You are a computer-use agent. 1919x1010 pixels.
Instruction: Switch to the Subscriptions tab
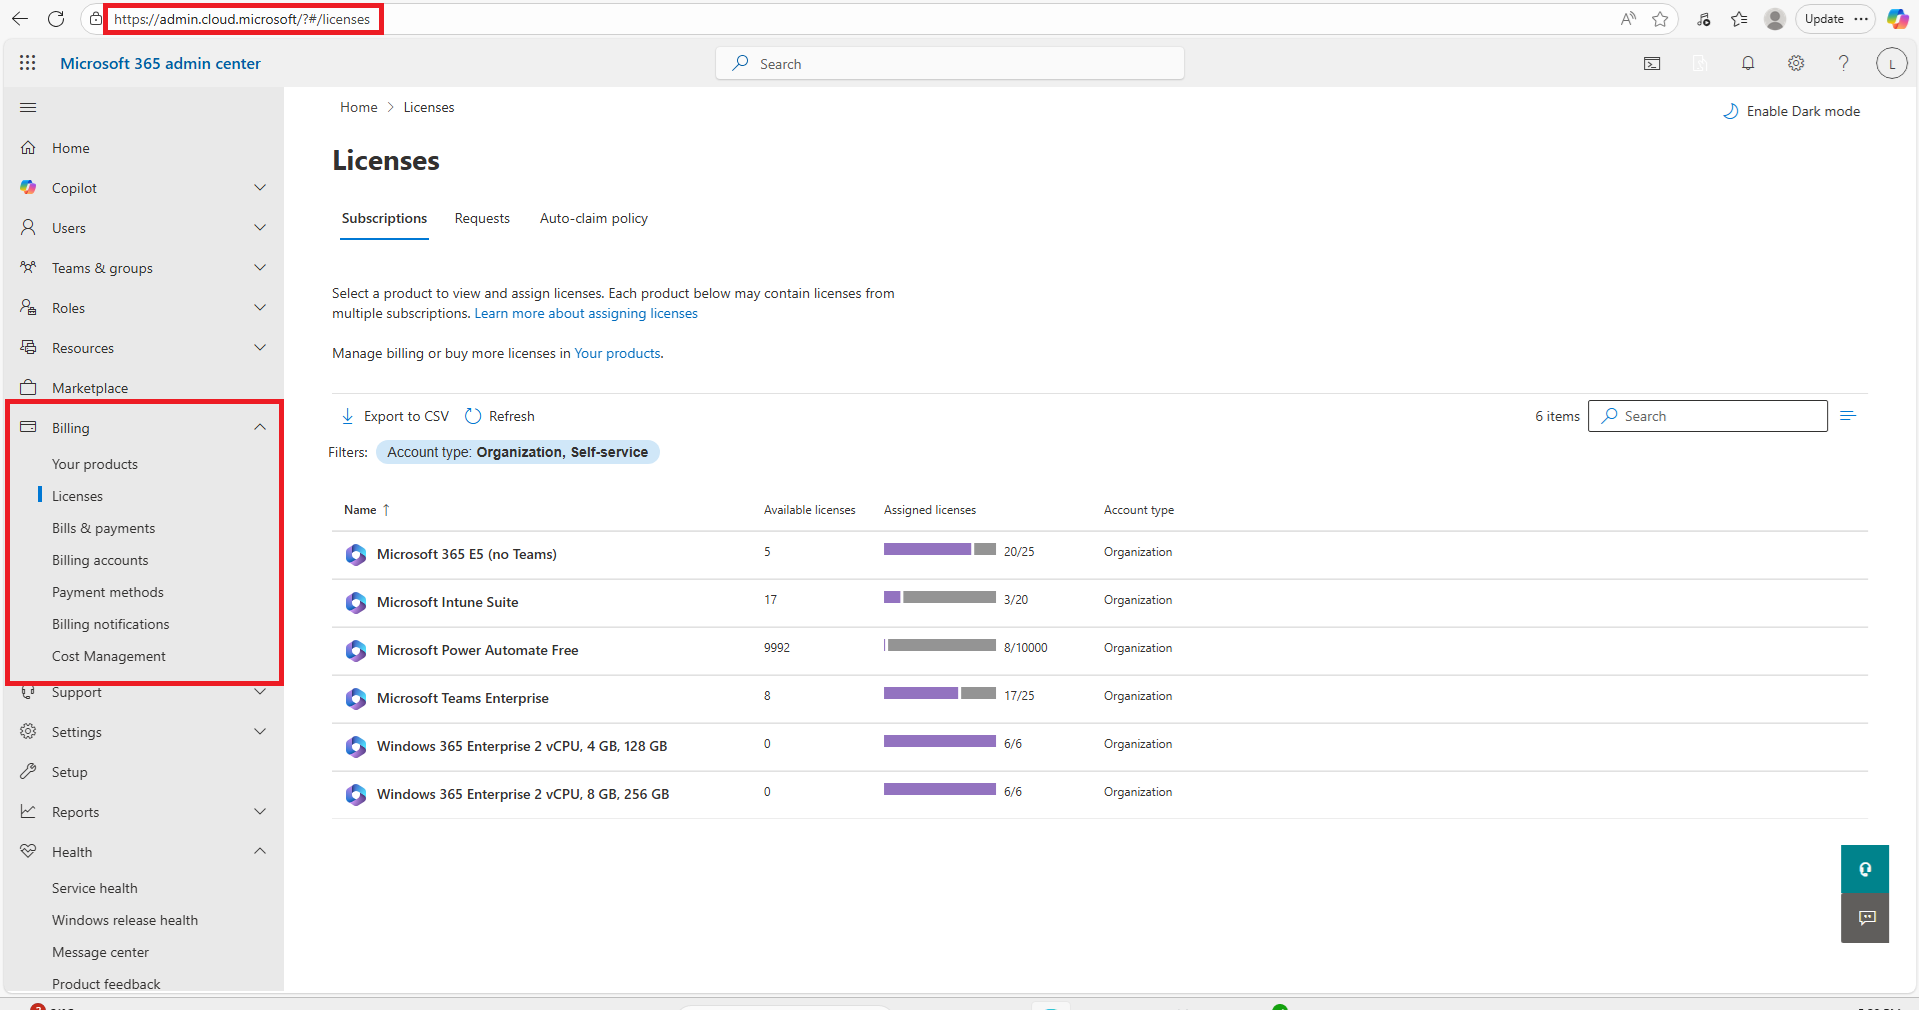384,218
